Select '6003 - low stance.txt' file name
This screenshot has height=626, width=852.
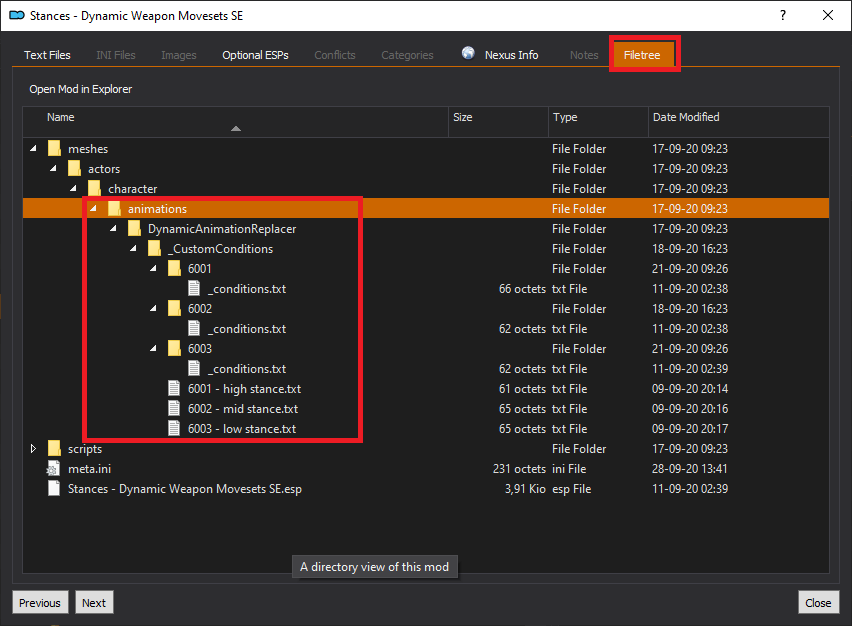click(x=242, y=429)
